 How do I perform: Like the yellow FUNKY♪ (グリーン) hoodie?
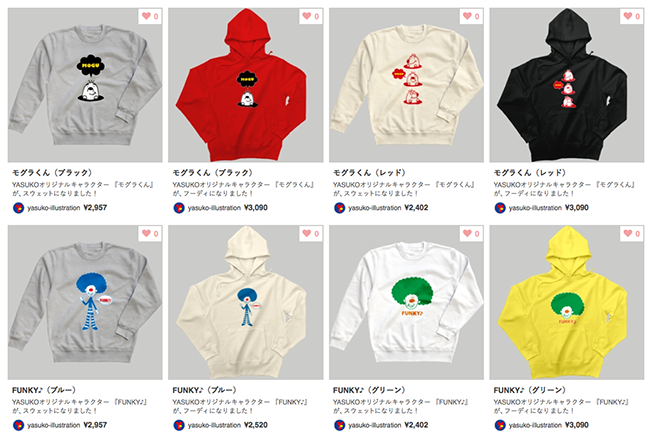[x=632, y=234]
